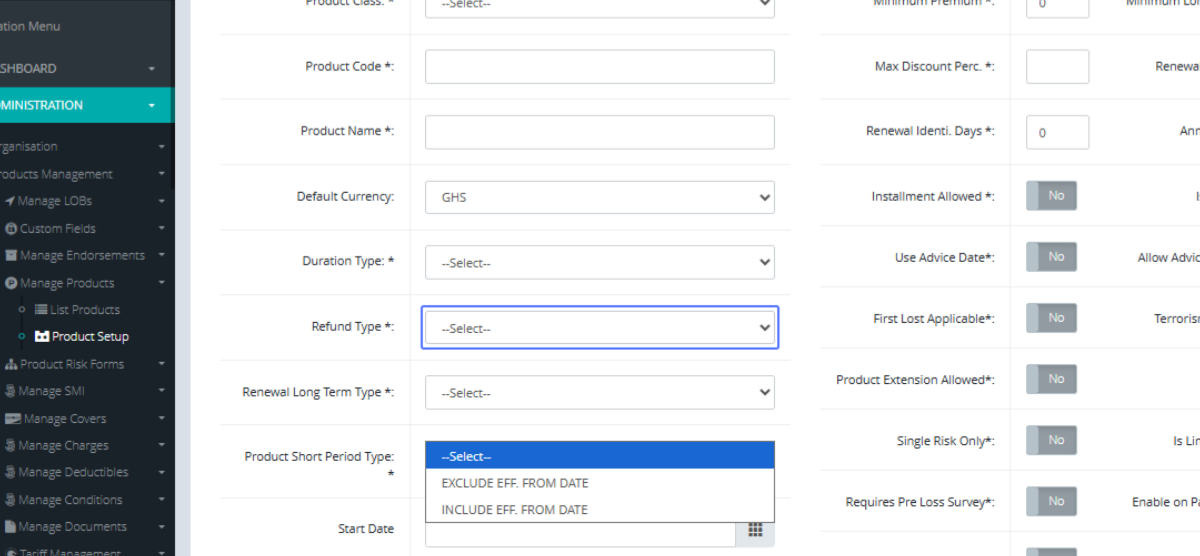
Task: Click the Product Risk Forms icon
Action: 11,364
